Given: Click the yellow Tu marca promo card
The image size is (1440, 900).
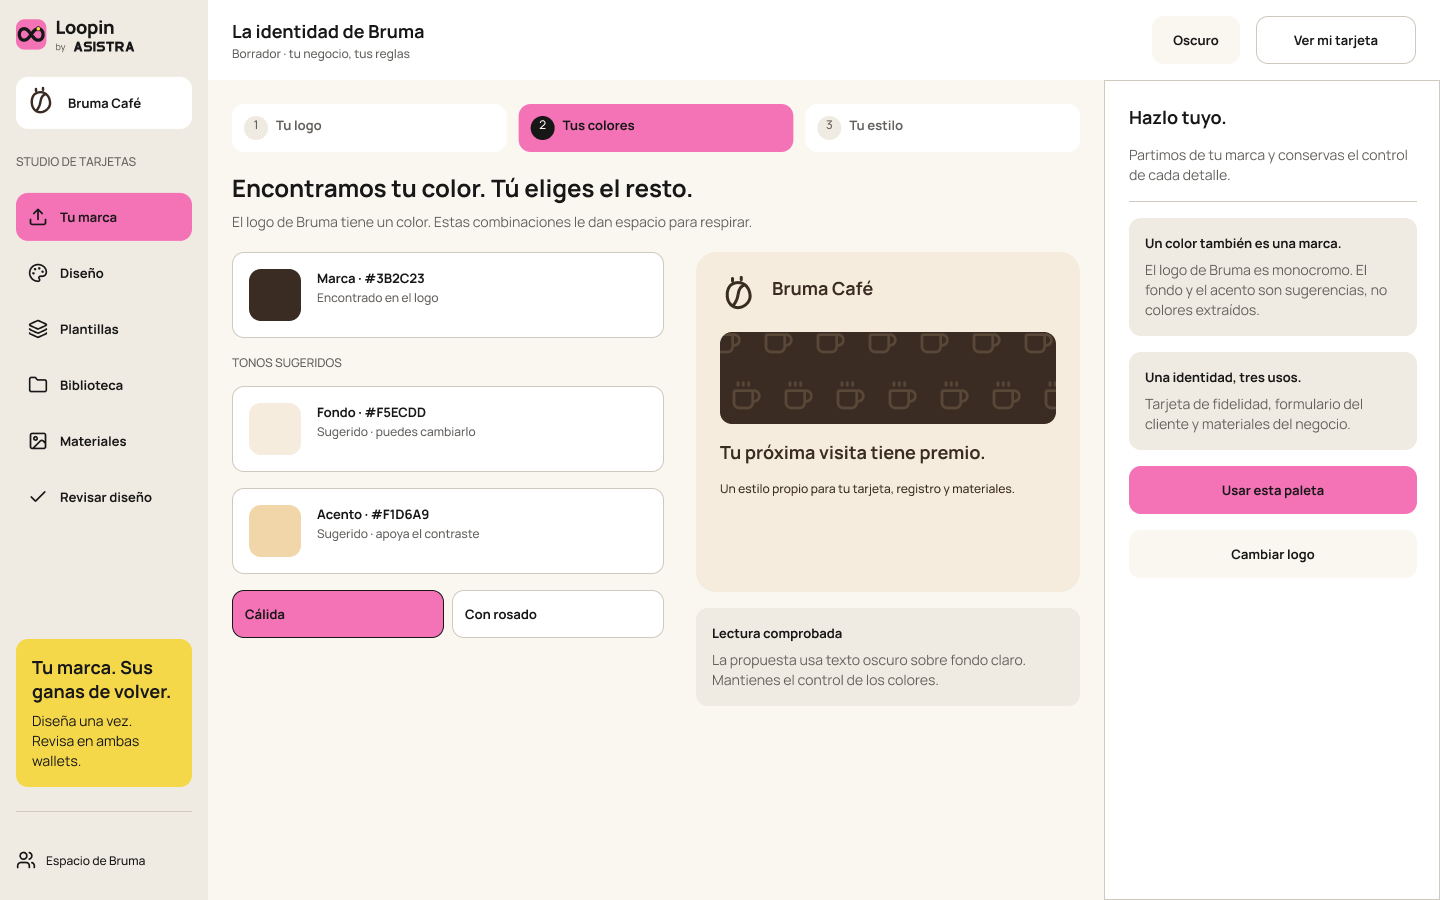Looking at the screenshot, I should [x=104, y=713].
